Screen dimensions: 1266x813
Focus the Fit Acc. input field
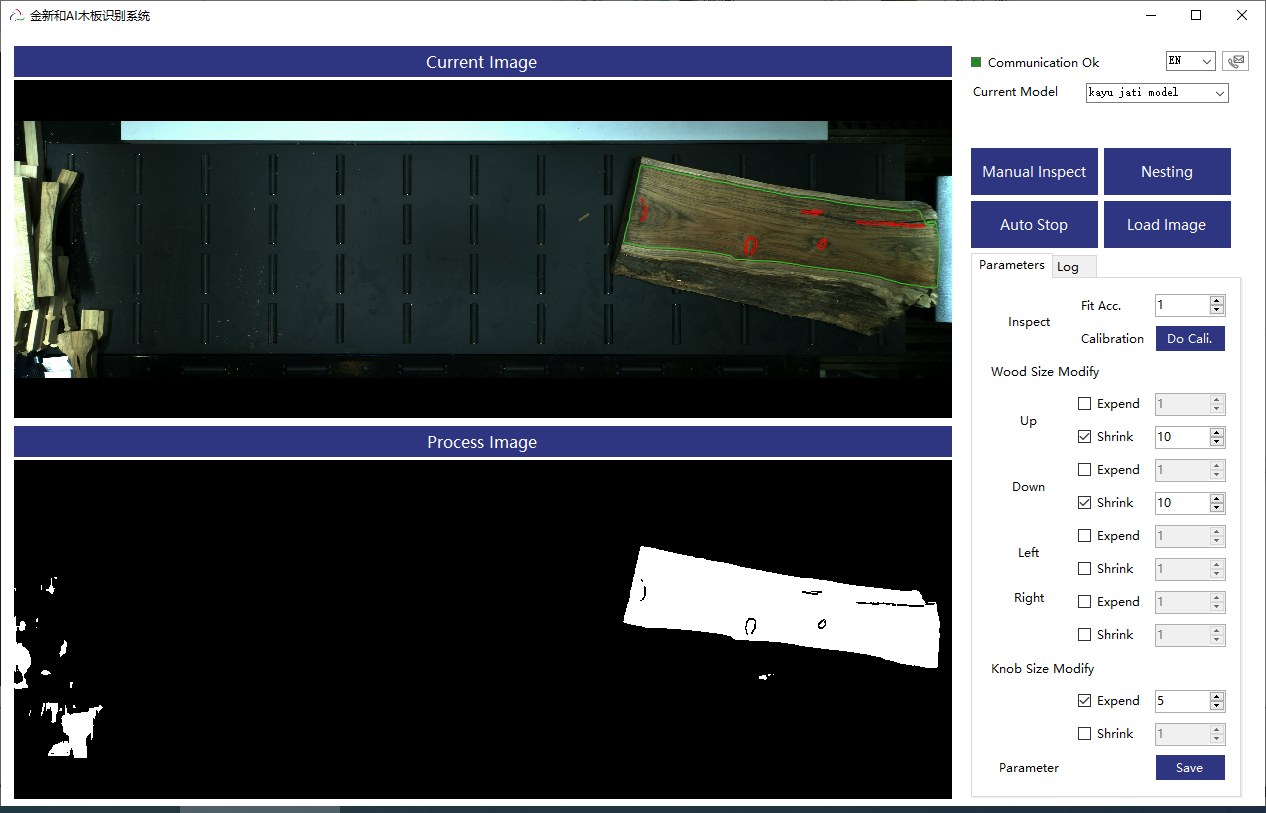(1182, 305)
